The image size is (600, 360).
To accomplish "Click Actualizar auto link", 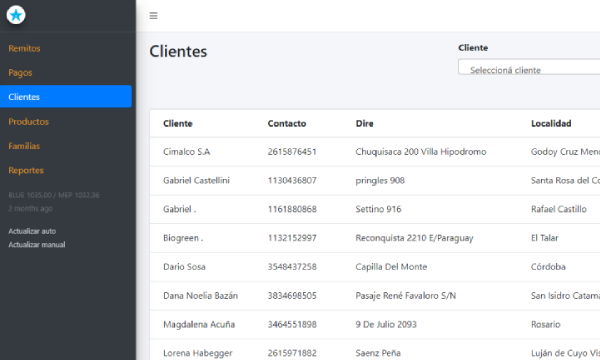I will (32, 231).
